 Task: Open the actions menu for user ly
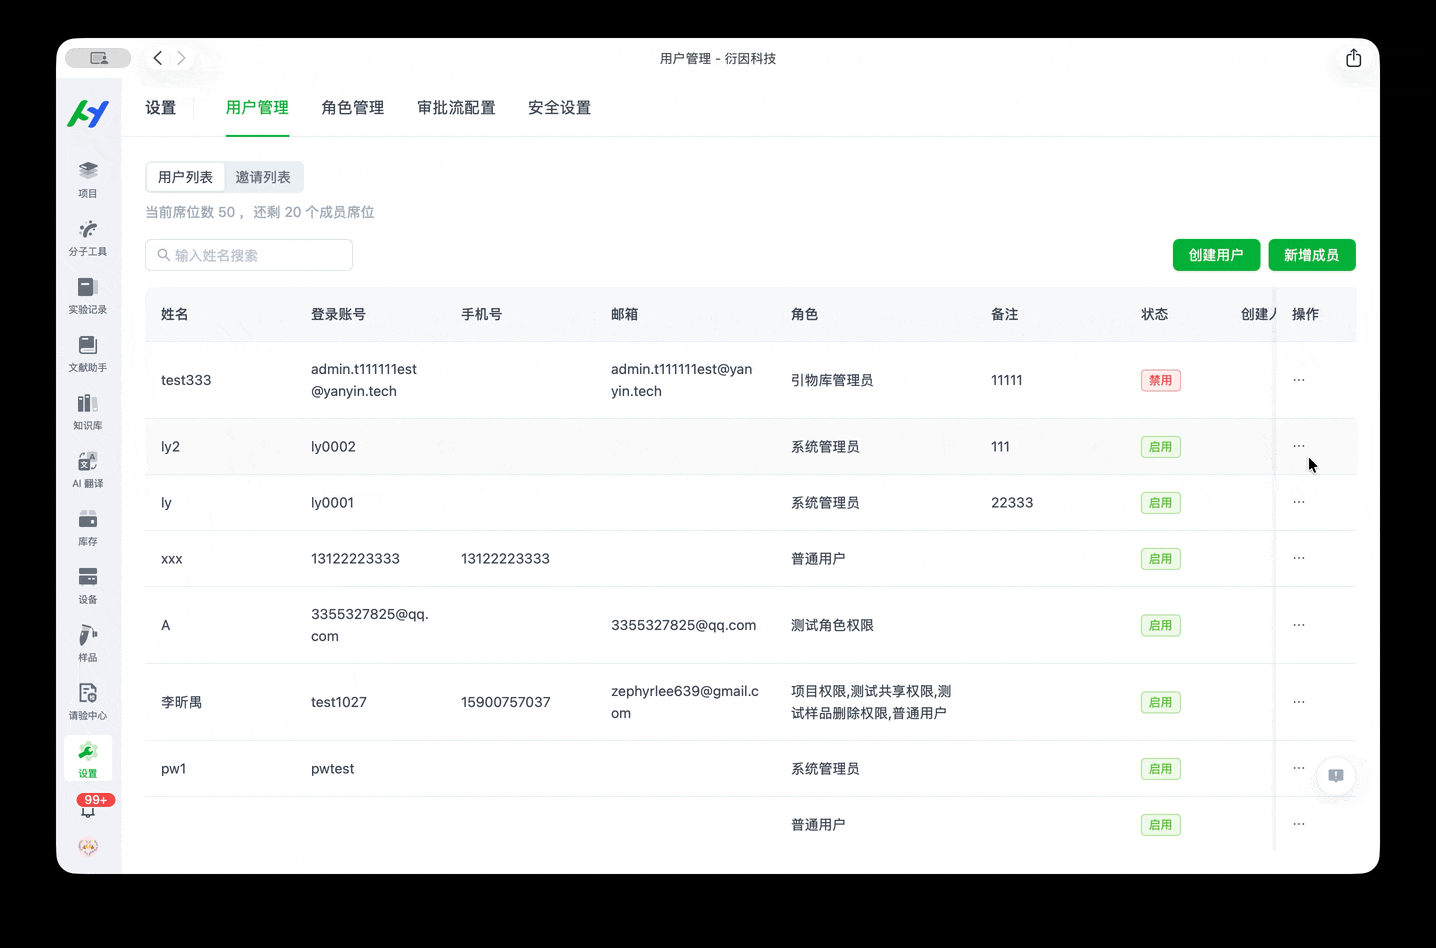[1298, 502]
